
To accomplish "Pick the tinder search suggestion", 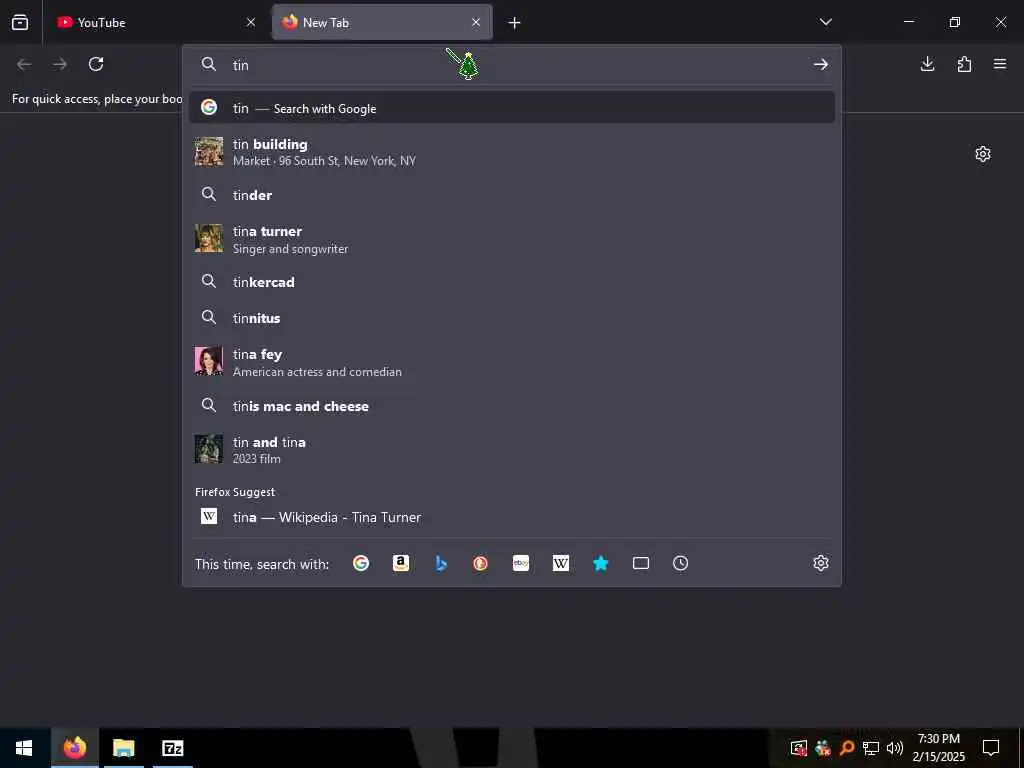I will point(512,195).
